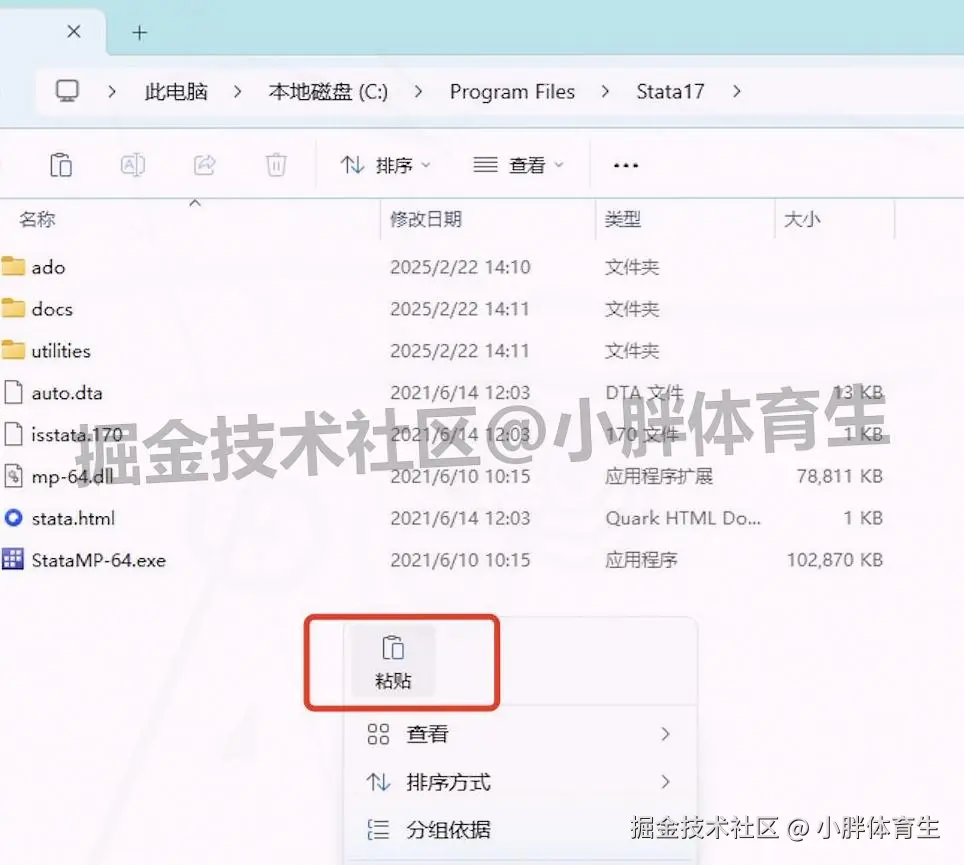Open the see-more (…) toolbar menu

(x=625, y=164)
